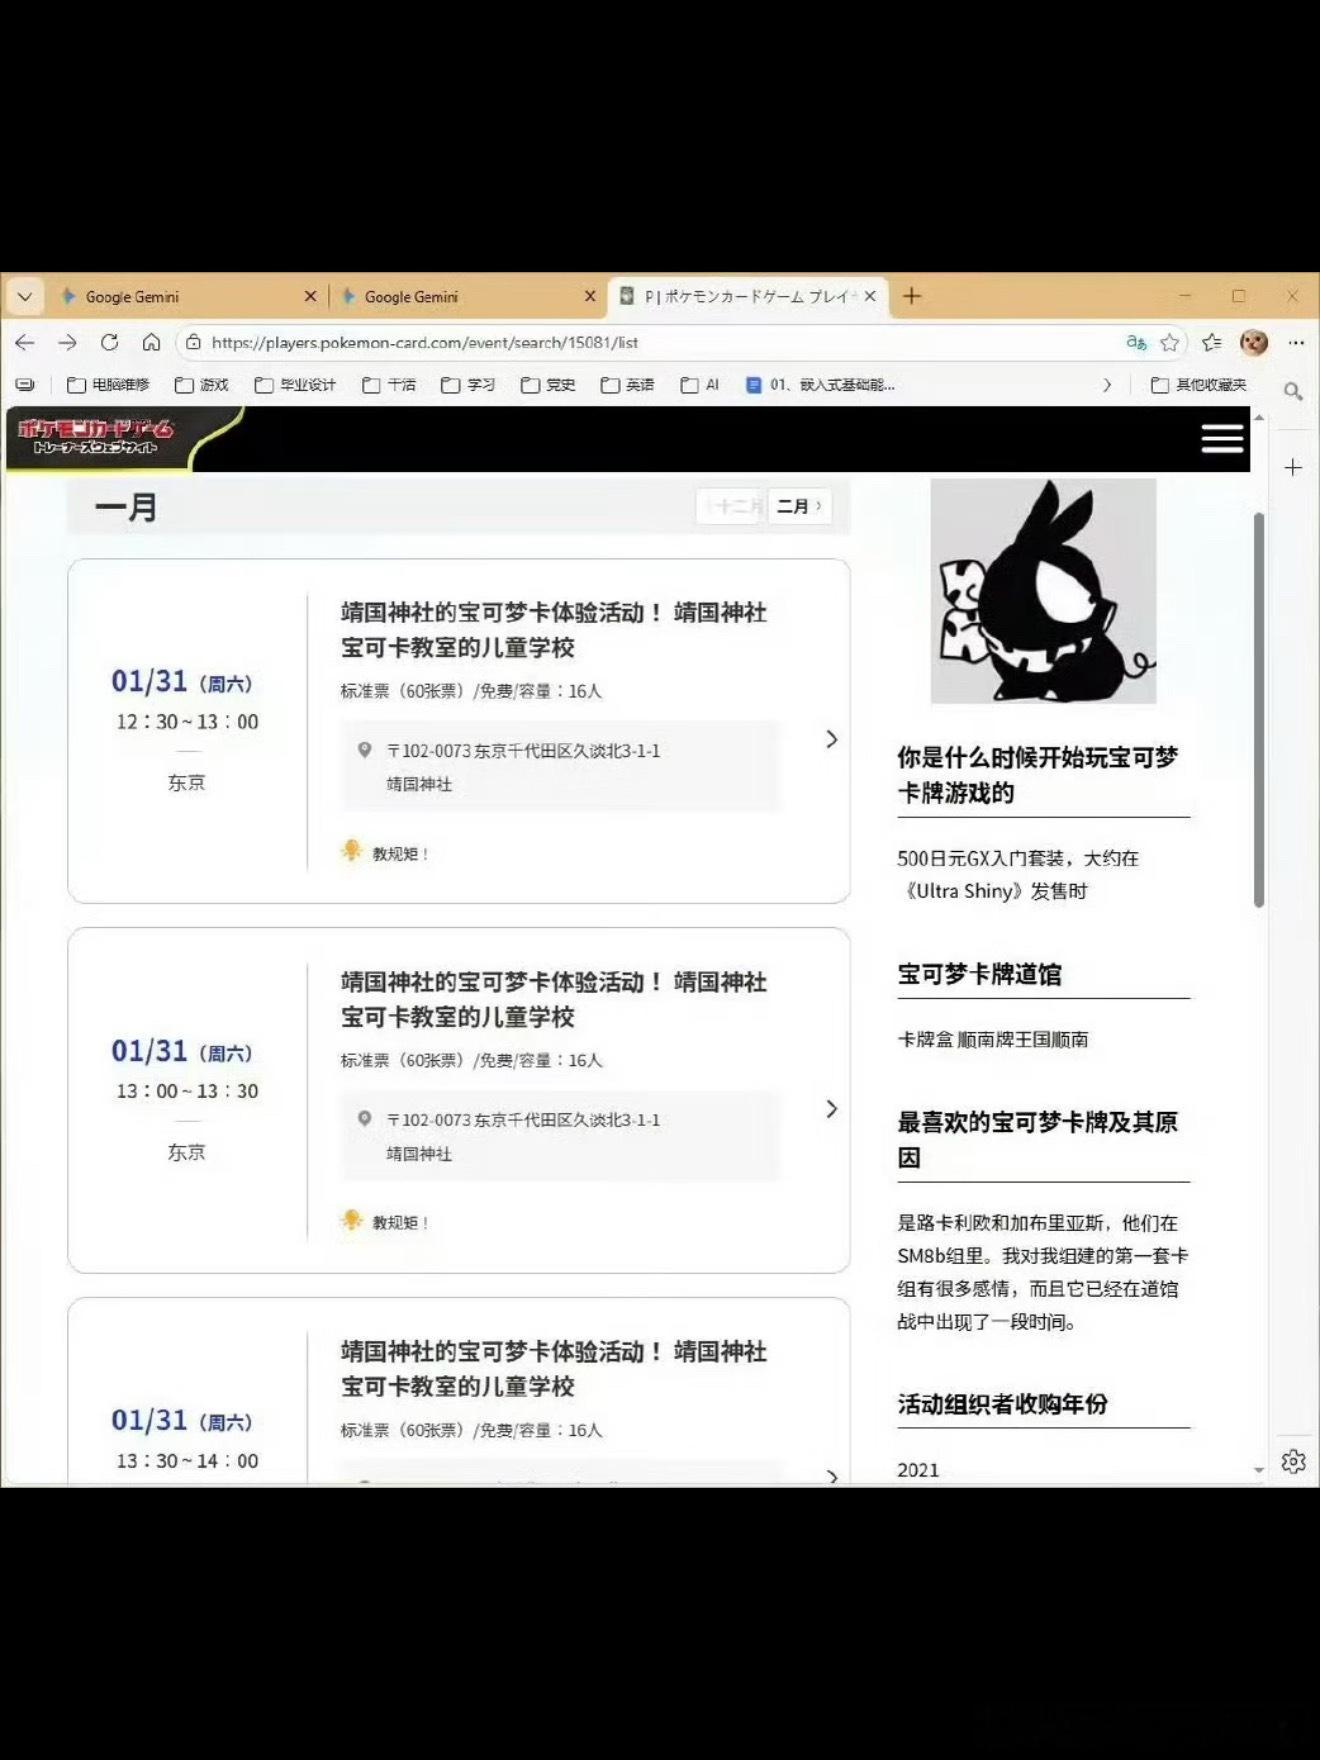Go to the browser home page icon

click(x=151, y=342)
